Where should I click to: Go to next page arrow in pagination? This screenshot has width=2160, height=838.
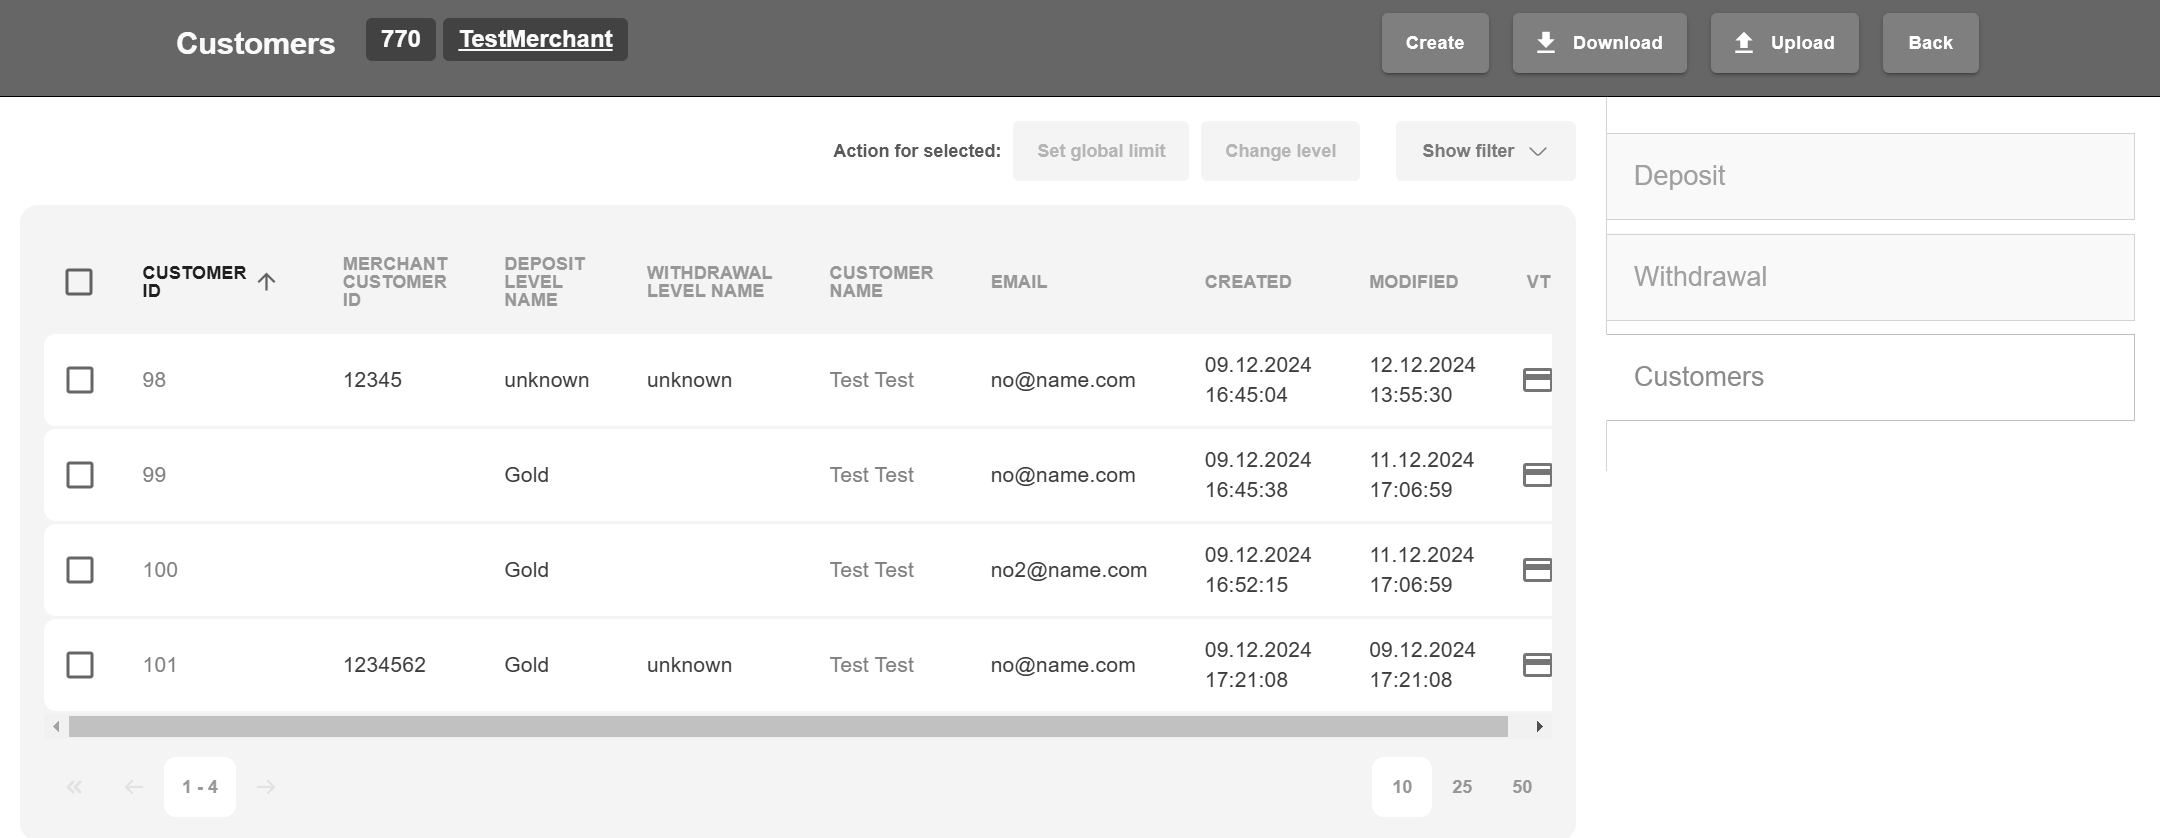click(x=266, y=787)
